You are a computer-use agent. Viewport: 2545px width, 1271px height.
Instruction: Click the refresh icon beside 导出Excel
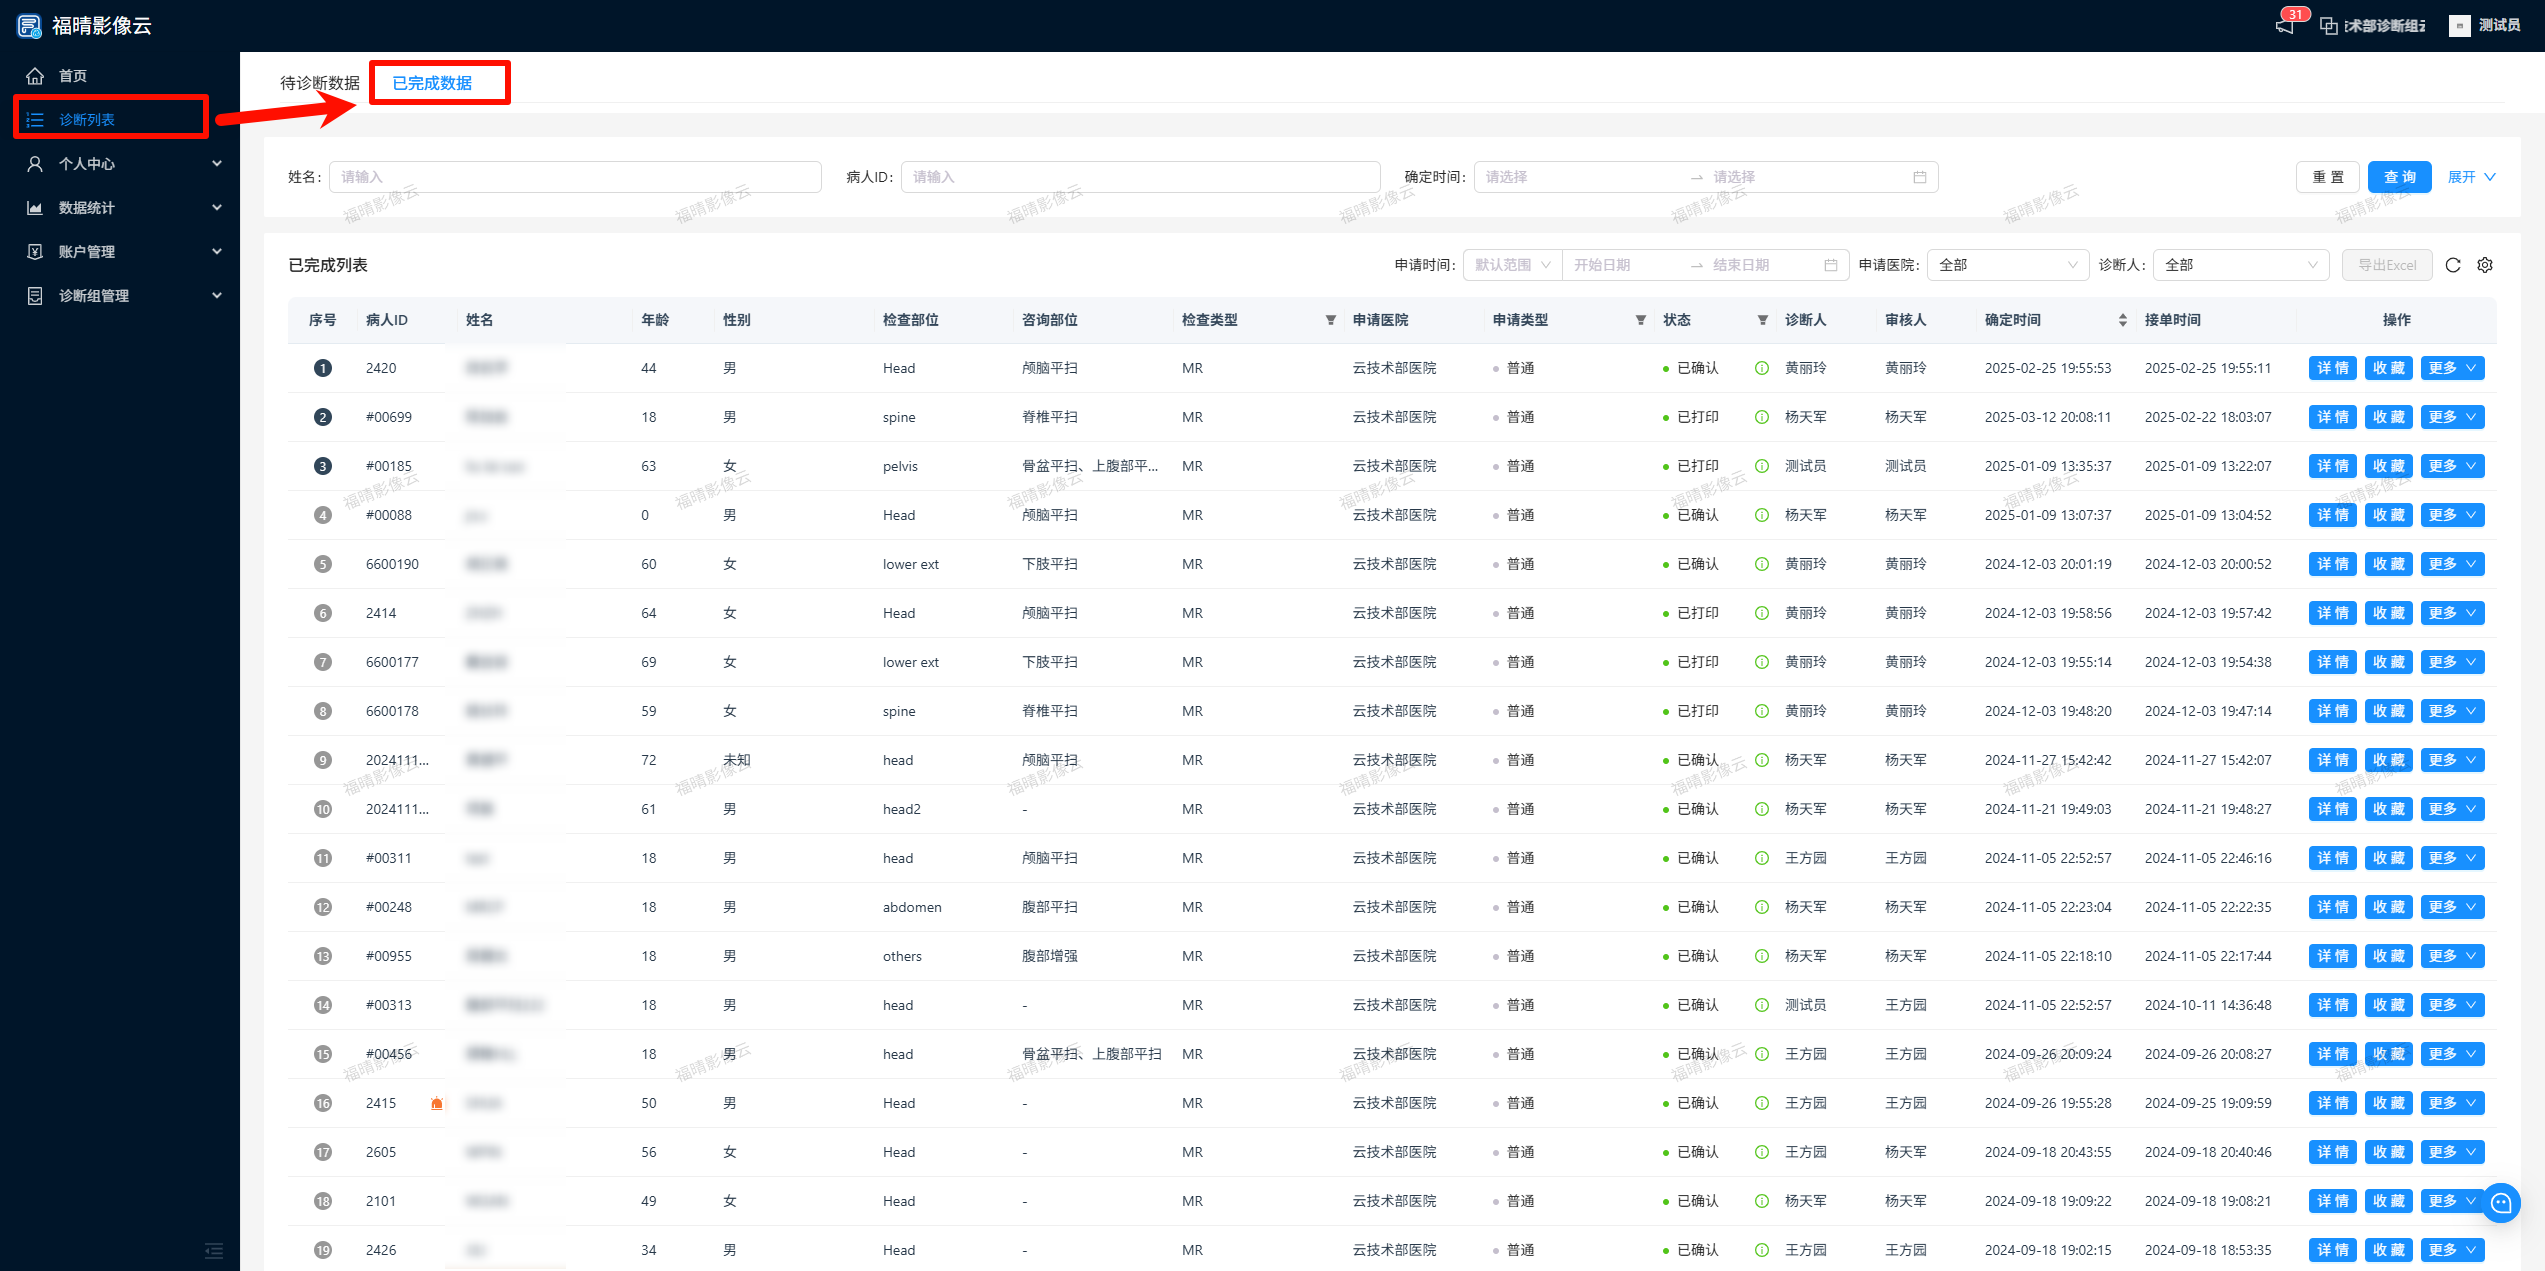2452,265
